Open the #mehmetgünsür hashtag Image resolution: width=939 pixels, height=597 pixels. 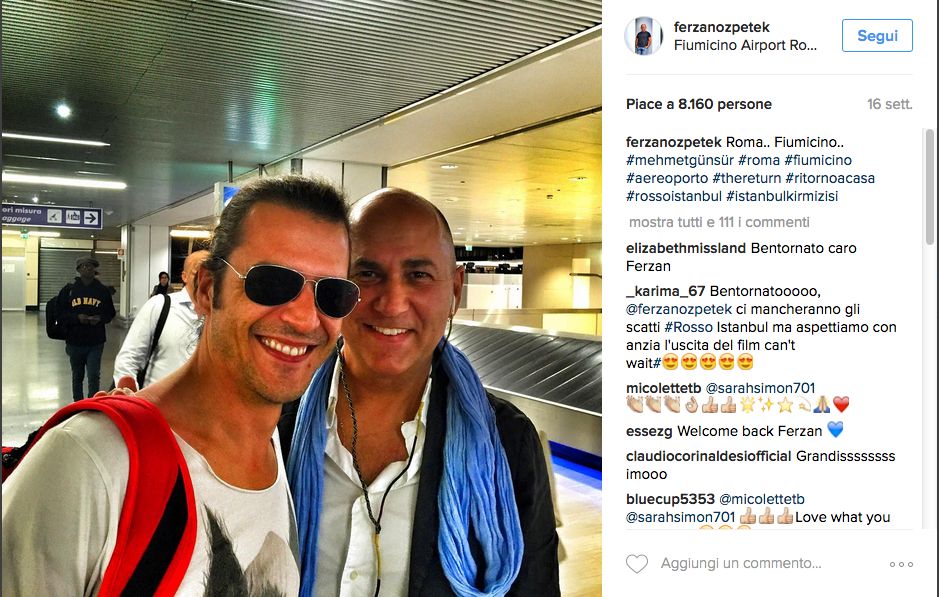tap(680, 160)
